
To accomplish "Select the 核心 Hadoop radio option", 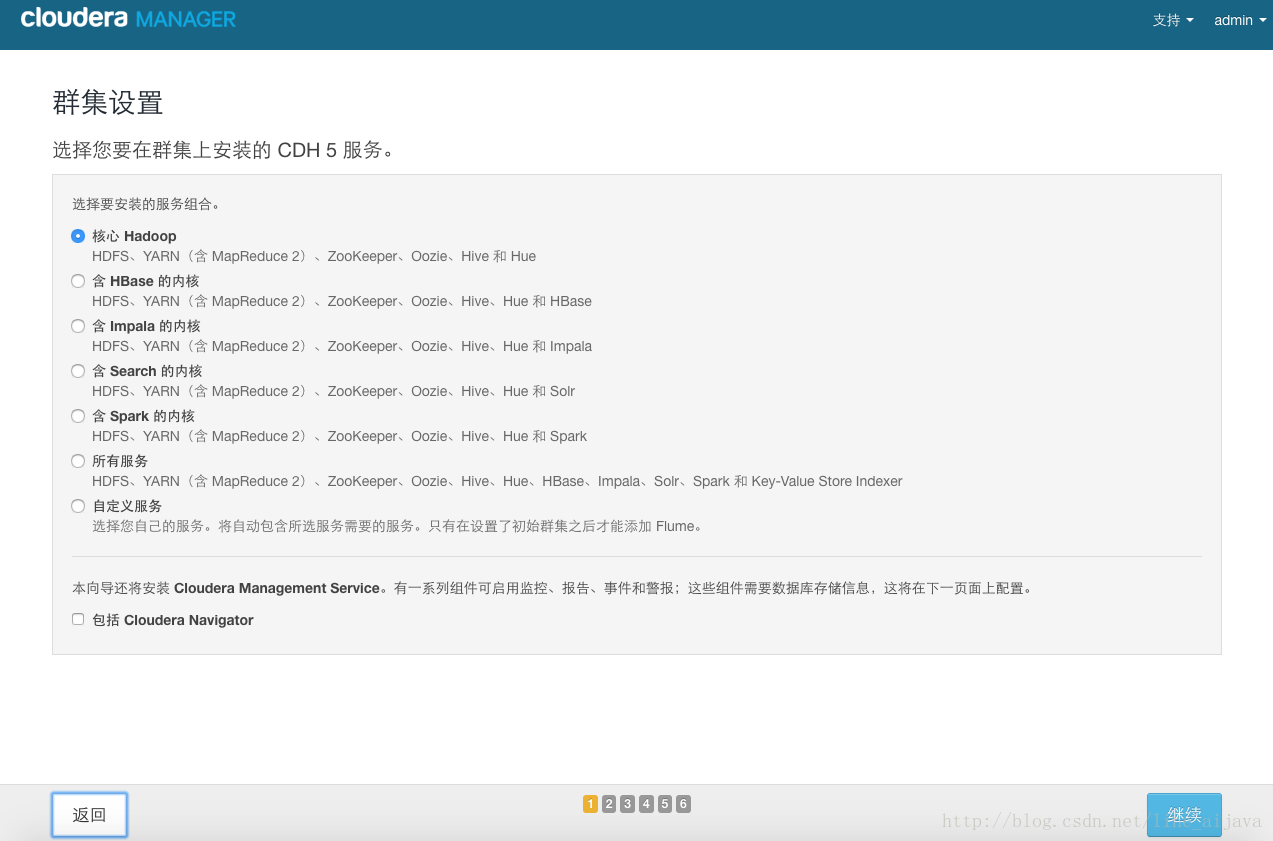I will [78, 236].
